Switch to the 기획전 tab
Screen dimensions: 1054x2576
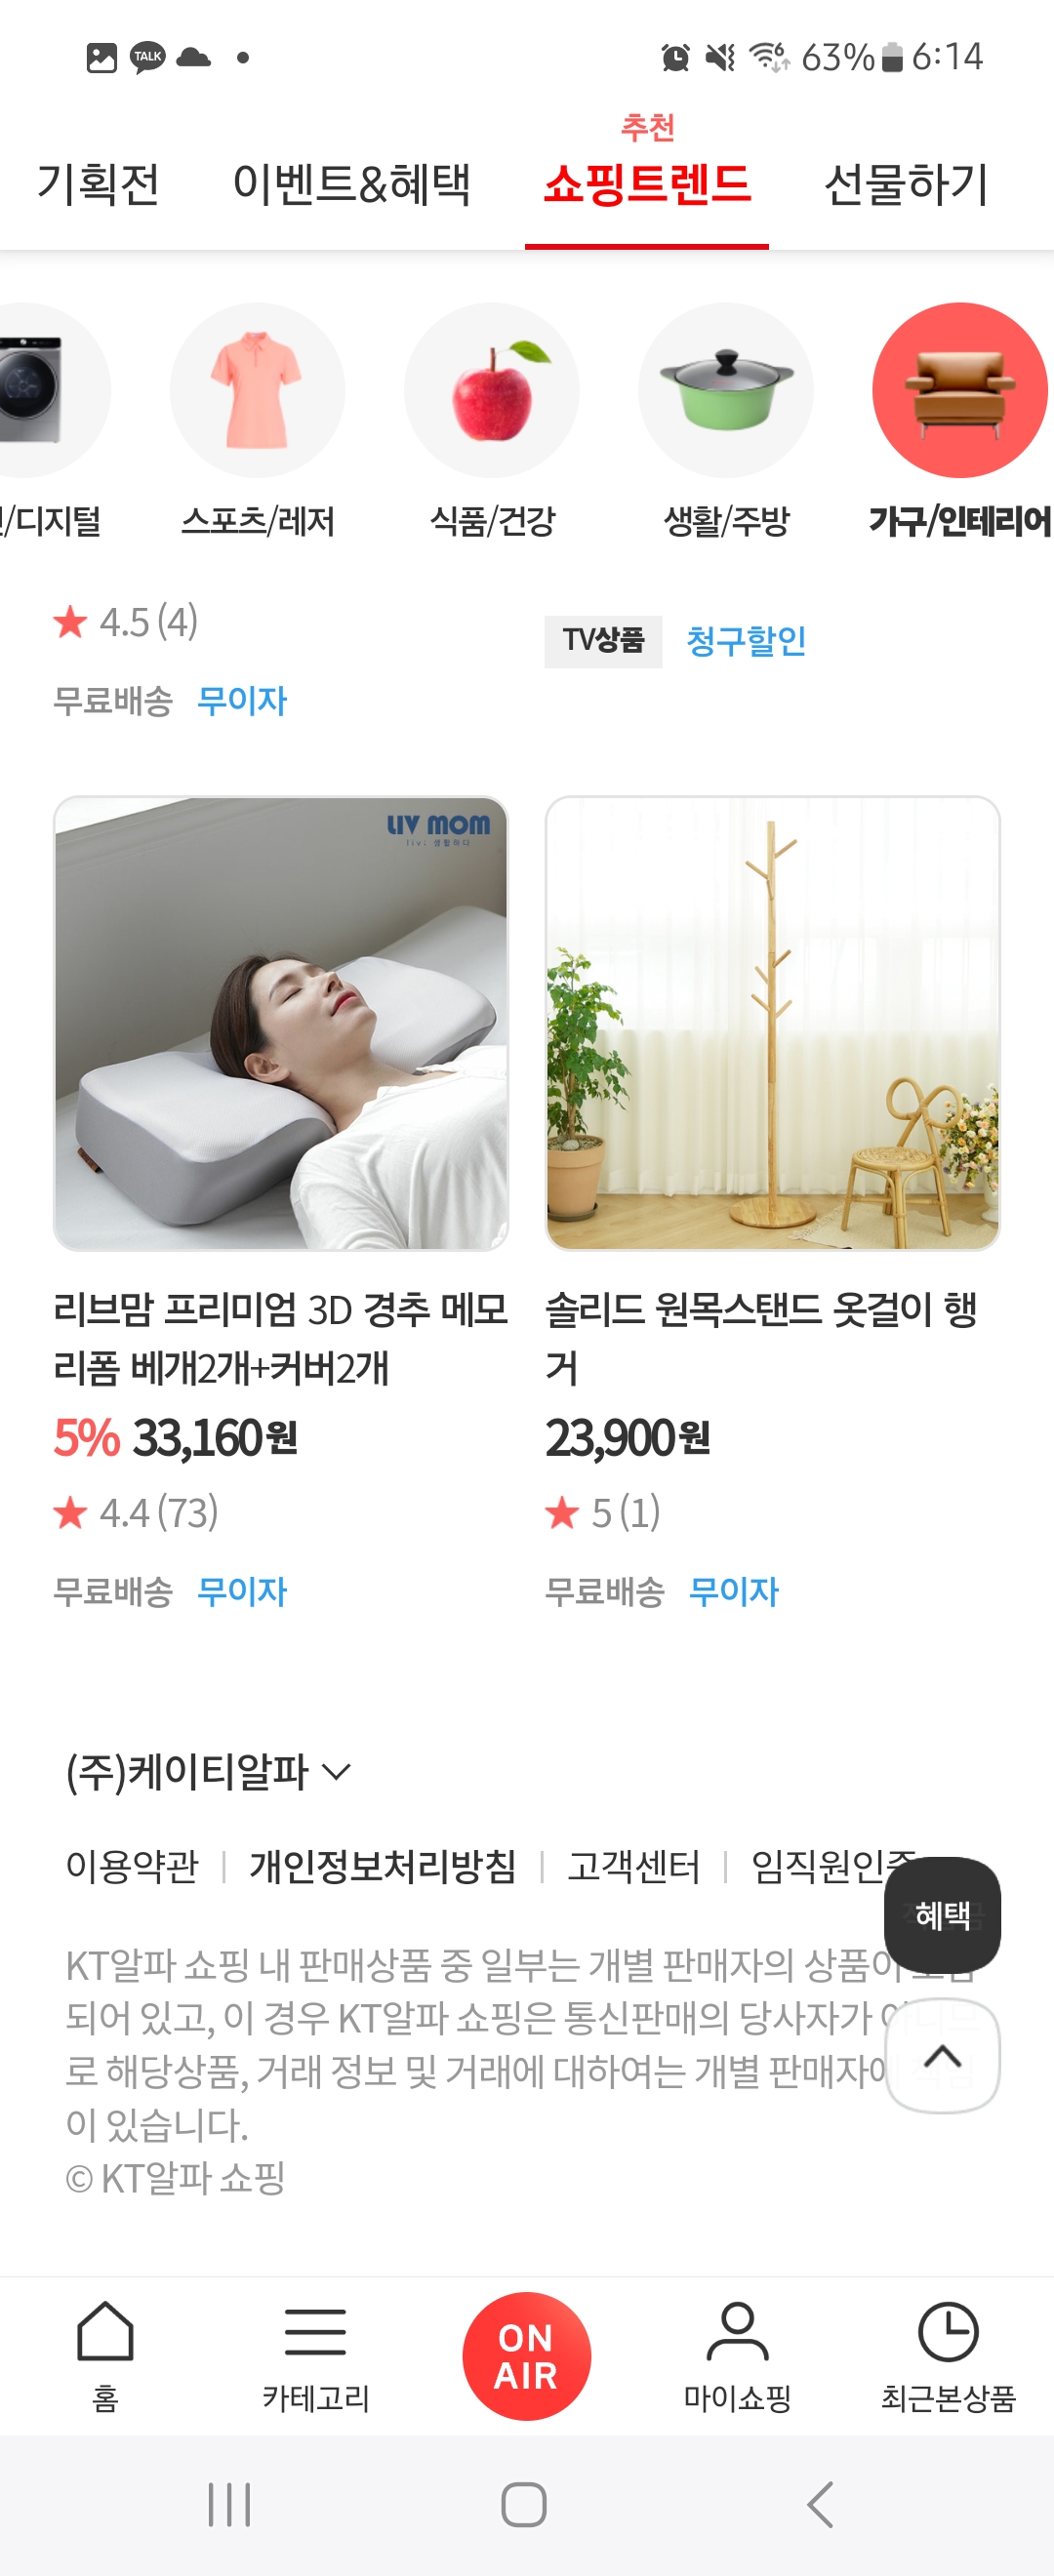pyautogui.click(x=98, y=184)
